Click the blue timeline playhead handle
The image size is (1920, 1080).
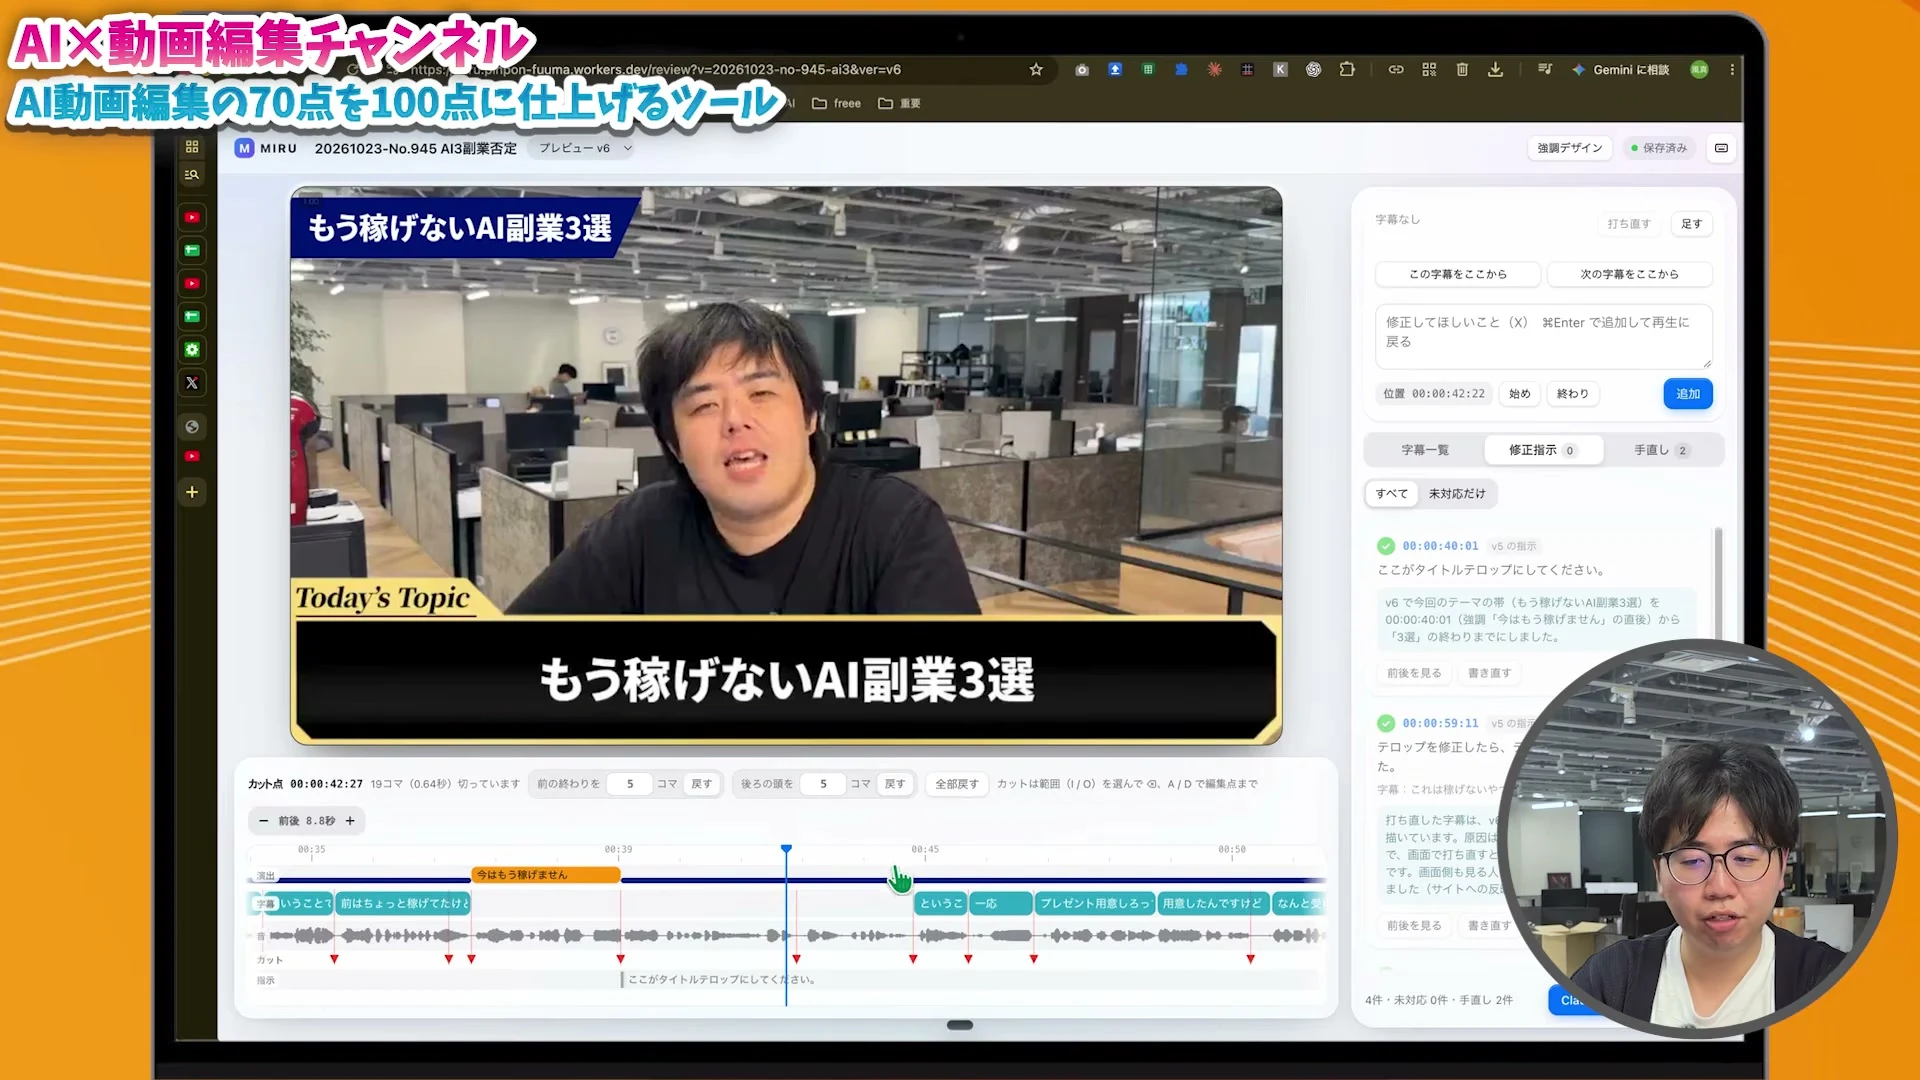point(787,849)
